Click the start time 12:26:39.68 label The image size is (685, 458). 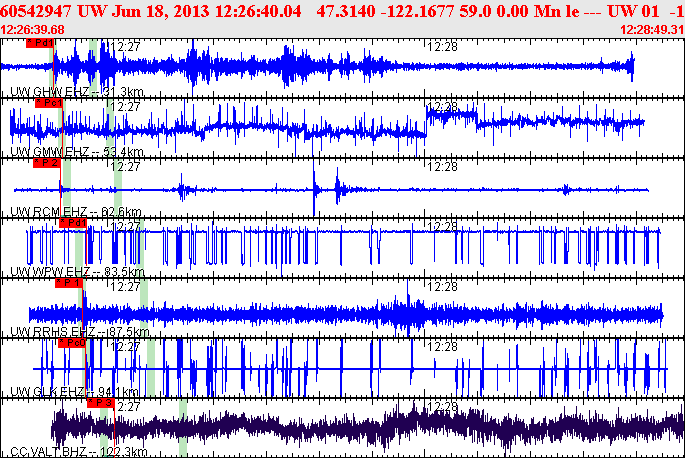click(x=33, y=30)
